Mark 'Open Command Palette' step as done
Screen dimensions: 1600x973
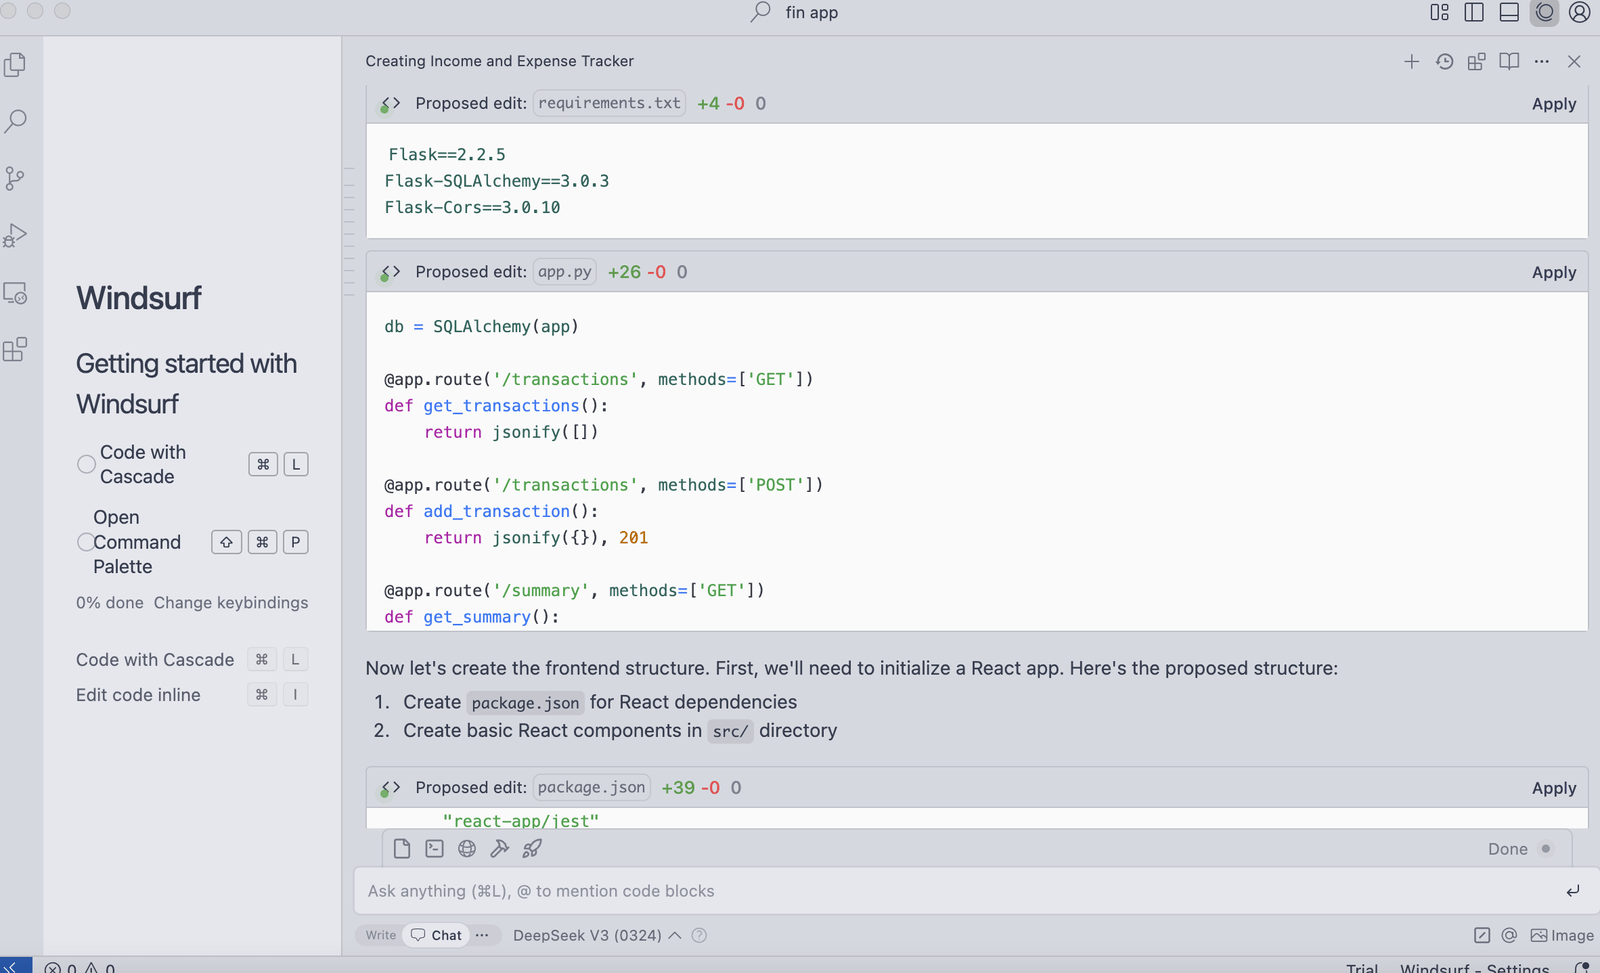[86, 542]
